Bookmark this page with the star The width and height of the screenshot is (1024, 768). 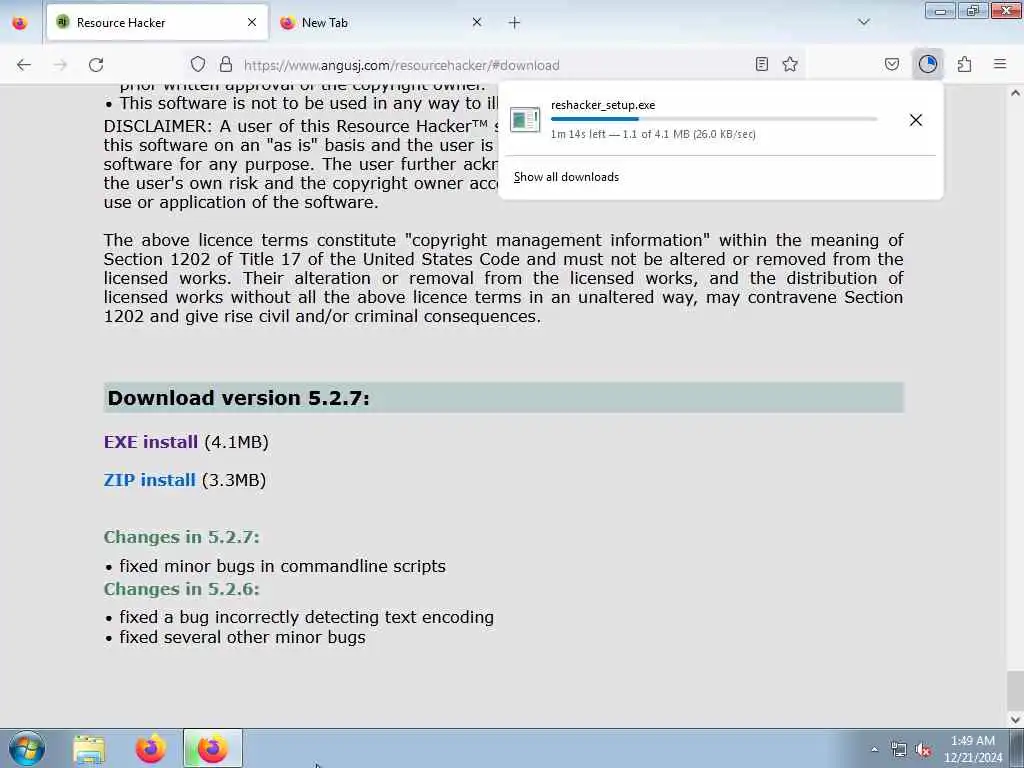pos(790,64)
